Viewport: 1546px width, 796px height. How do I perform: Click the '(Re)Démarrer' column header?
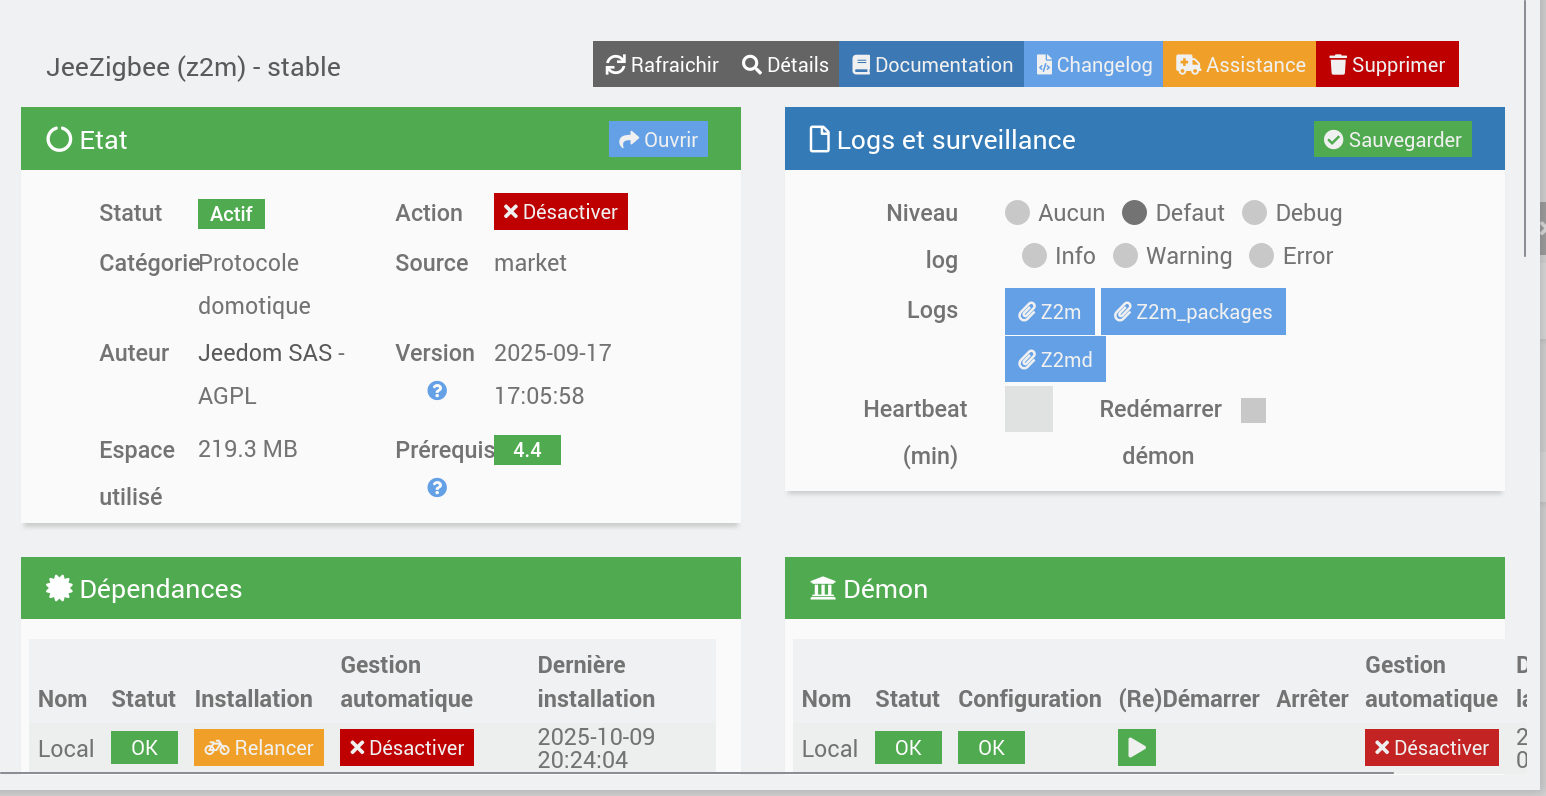pyautogui.click(x=1189, y=699)
